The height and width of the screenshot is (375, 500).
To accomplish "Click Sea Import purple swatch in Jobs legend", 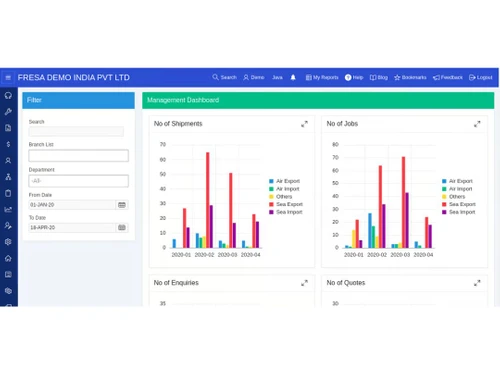I will coord(444,212).
